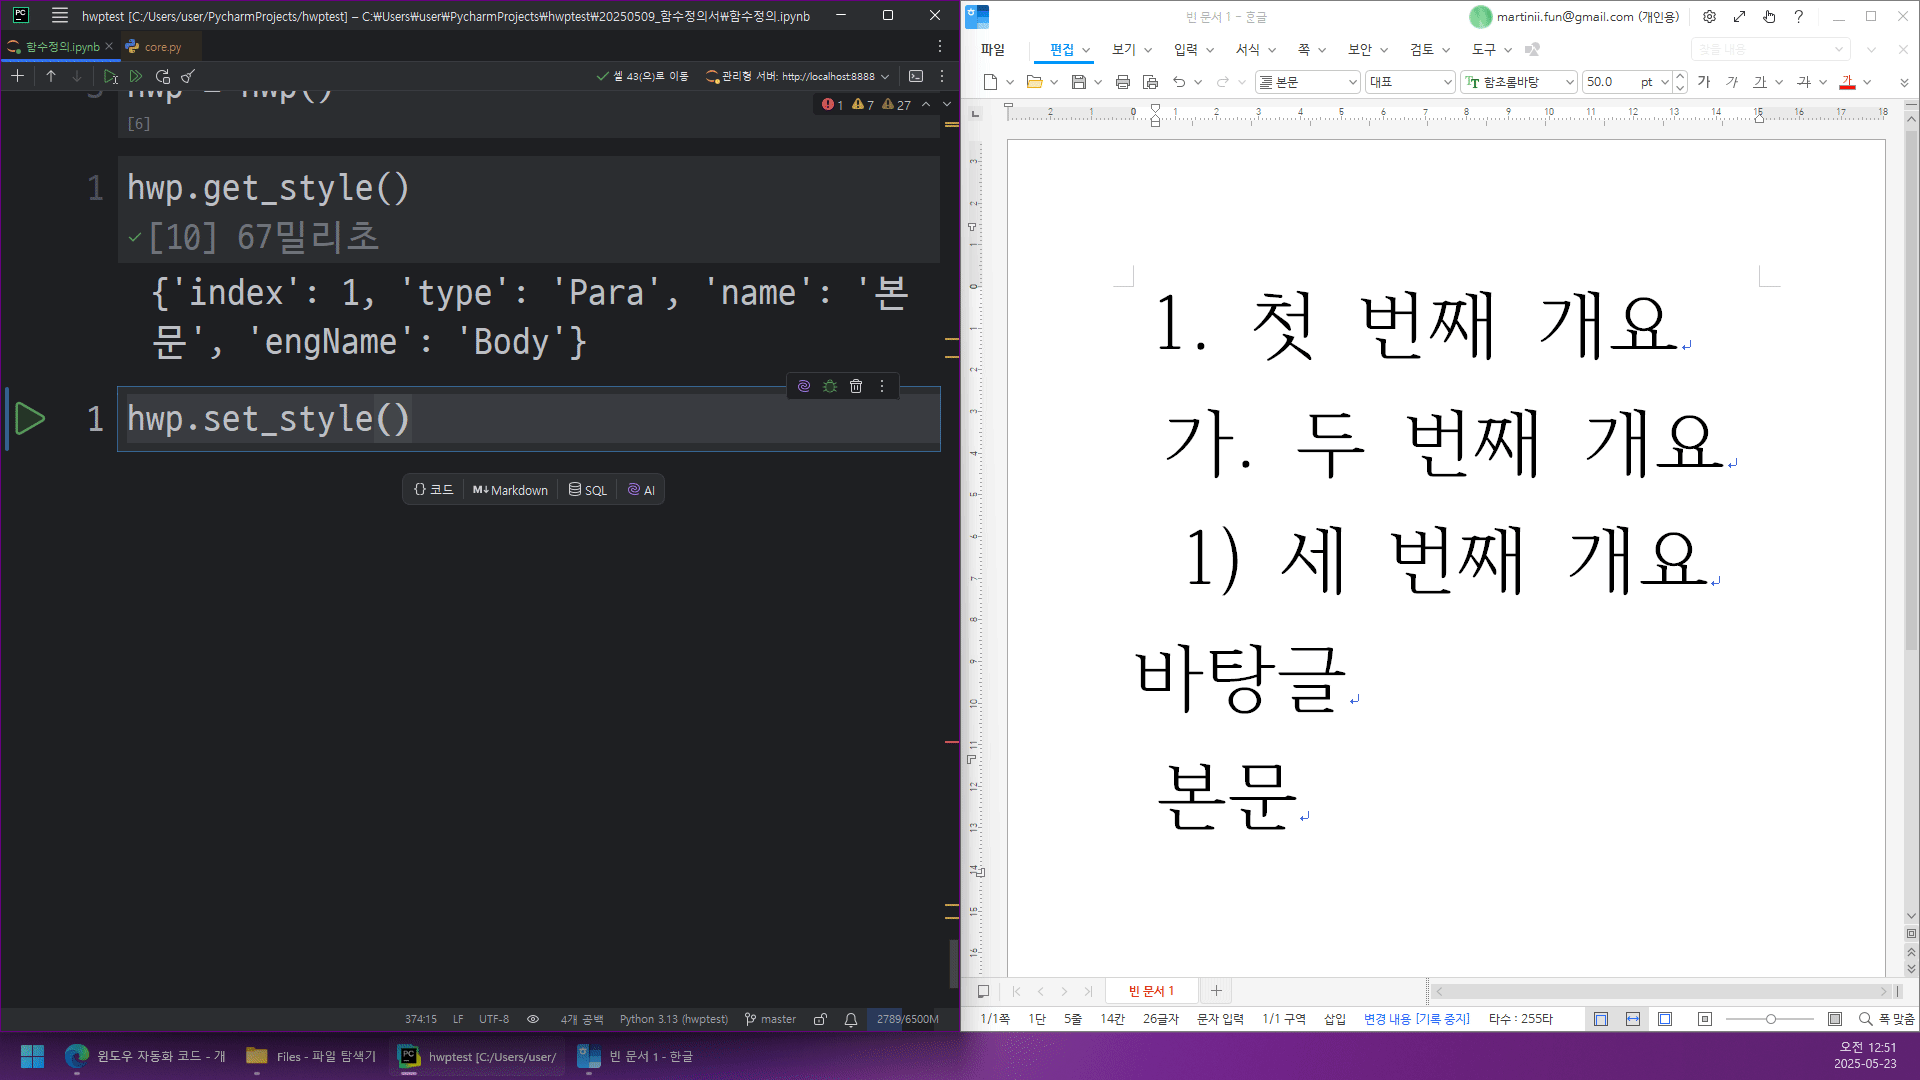Click Run All cells icon
The image size is (1920, 1080).
coord(136,76)
